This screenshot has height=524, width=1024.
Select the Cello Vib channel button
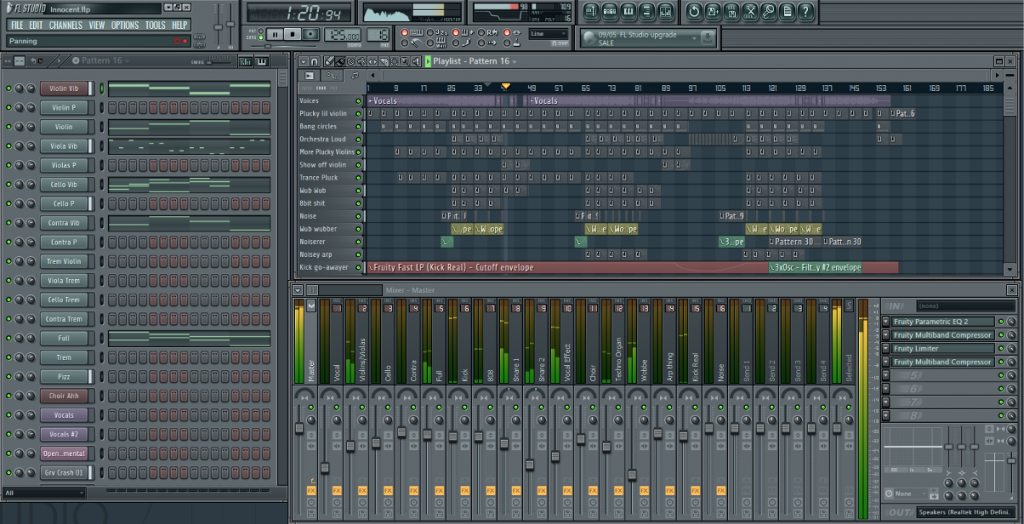click(63, 184)
